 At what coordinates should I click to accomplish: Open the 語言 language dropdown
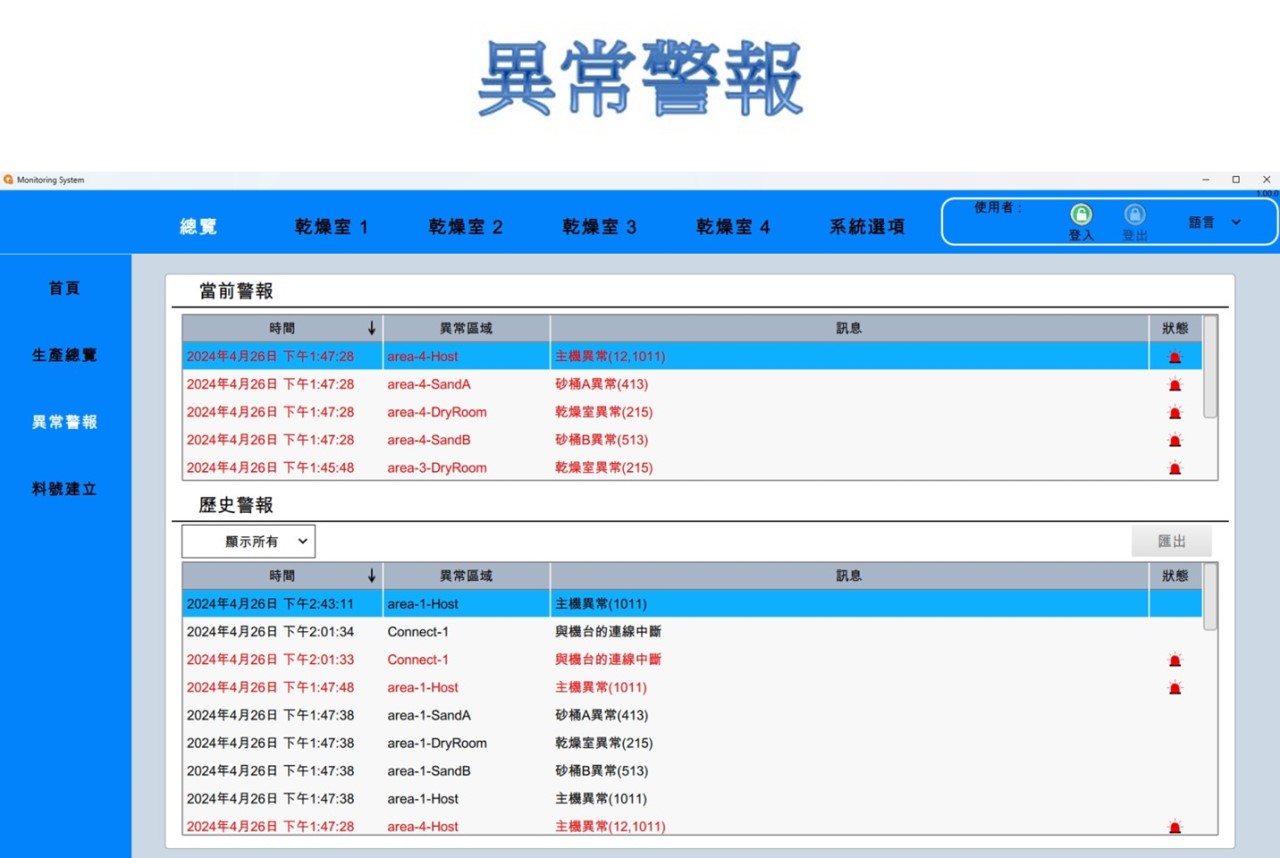point(1214,223)
